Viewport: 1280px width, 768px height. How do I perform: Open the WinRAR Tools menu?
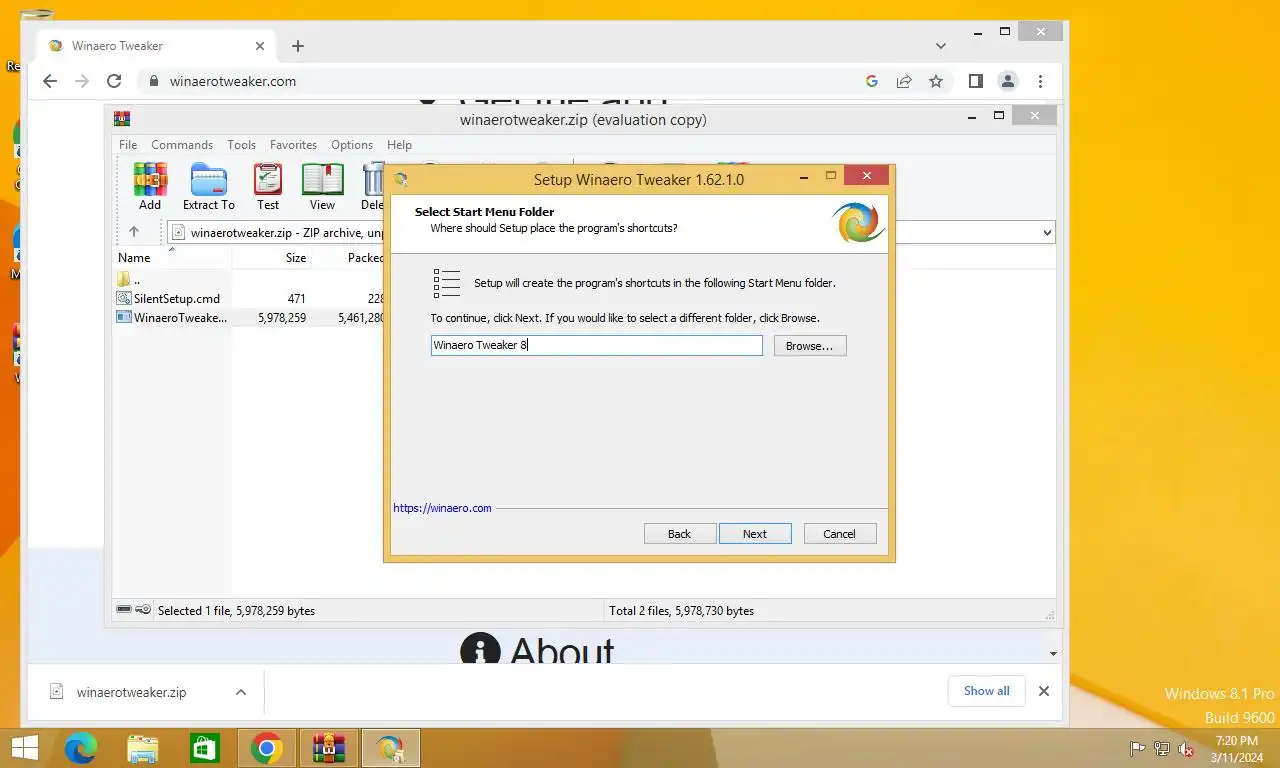coord(241,145)
